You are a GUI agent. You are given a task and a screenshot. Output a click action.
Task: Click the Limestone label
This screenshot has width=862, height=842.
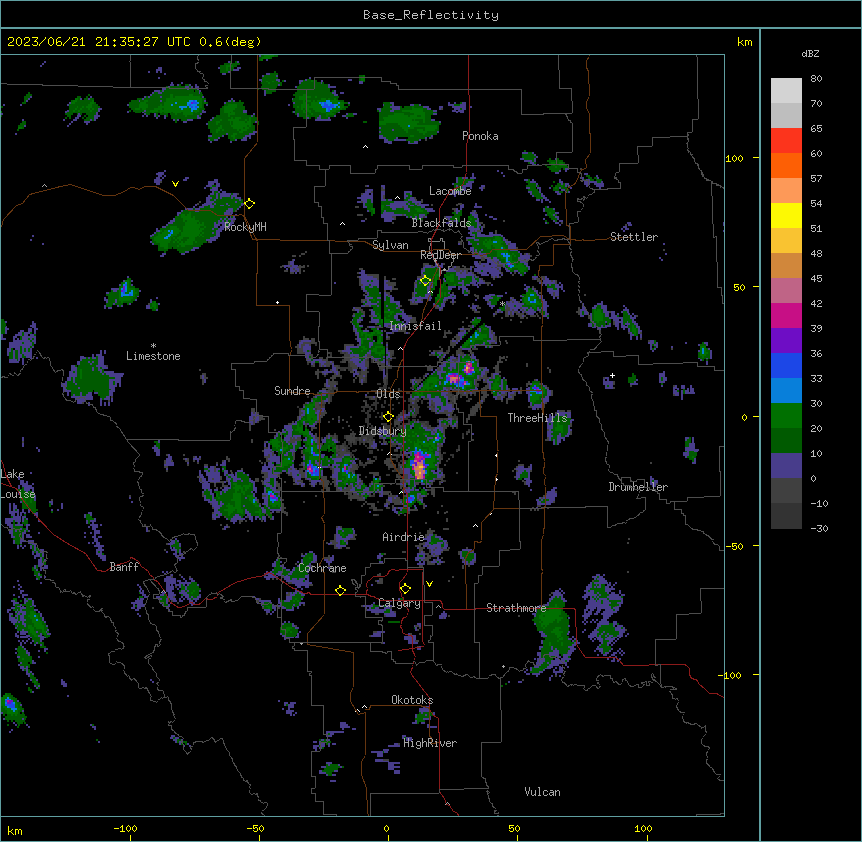[153, 356]
